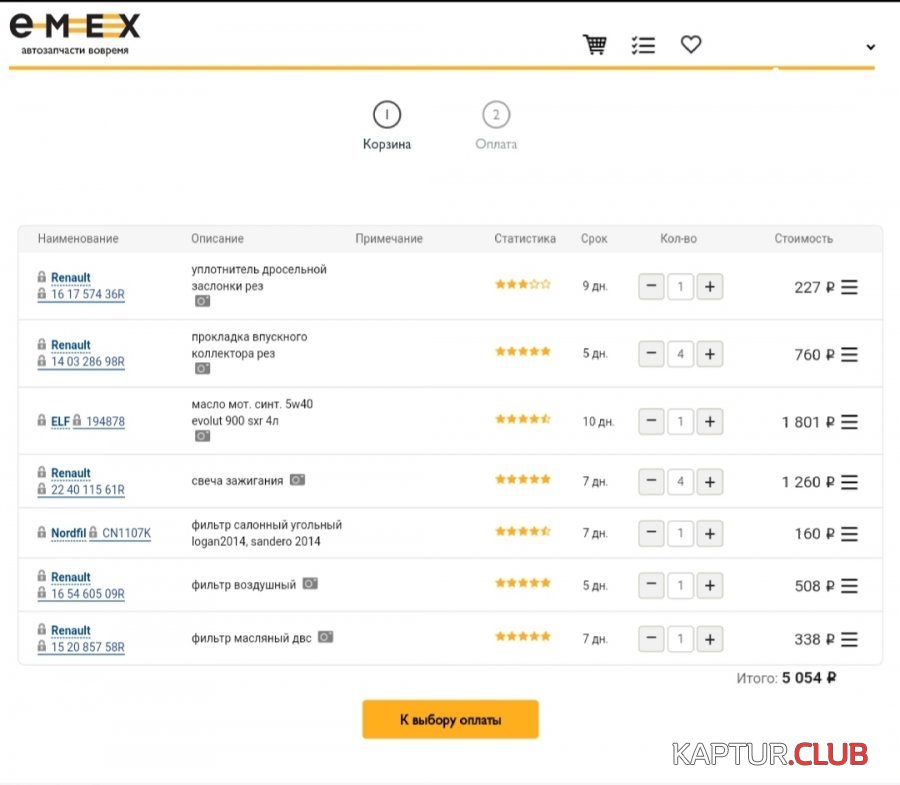The height and width of the screenshot is (785, 900).
Task: Click camera icon for свеча зажигания
Action: (297, 480)
